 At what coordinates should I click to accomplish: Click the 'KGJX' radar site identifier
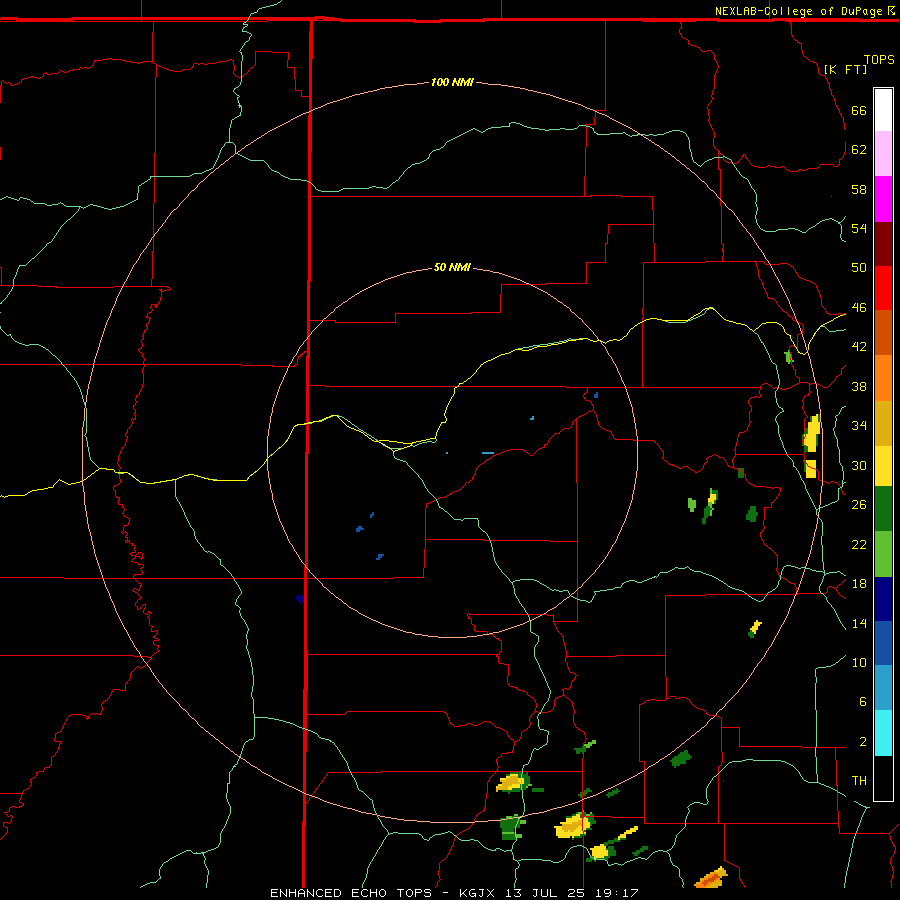(x=476, y=893)
